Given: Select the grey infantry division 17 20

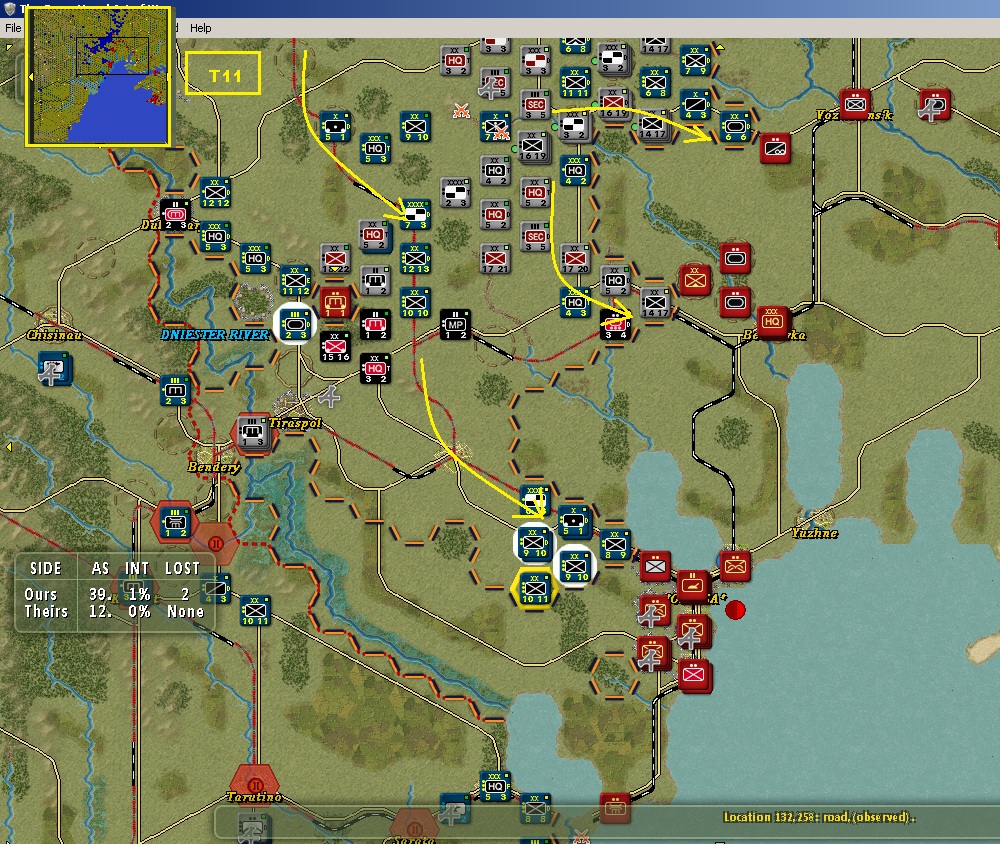Looking at the screenshot, I should (x=575, y=258).
